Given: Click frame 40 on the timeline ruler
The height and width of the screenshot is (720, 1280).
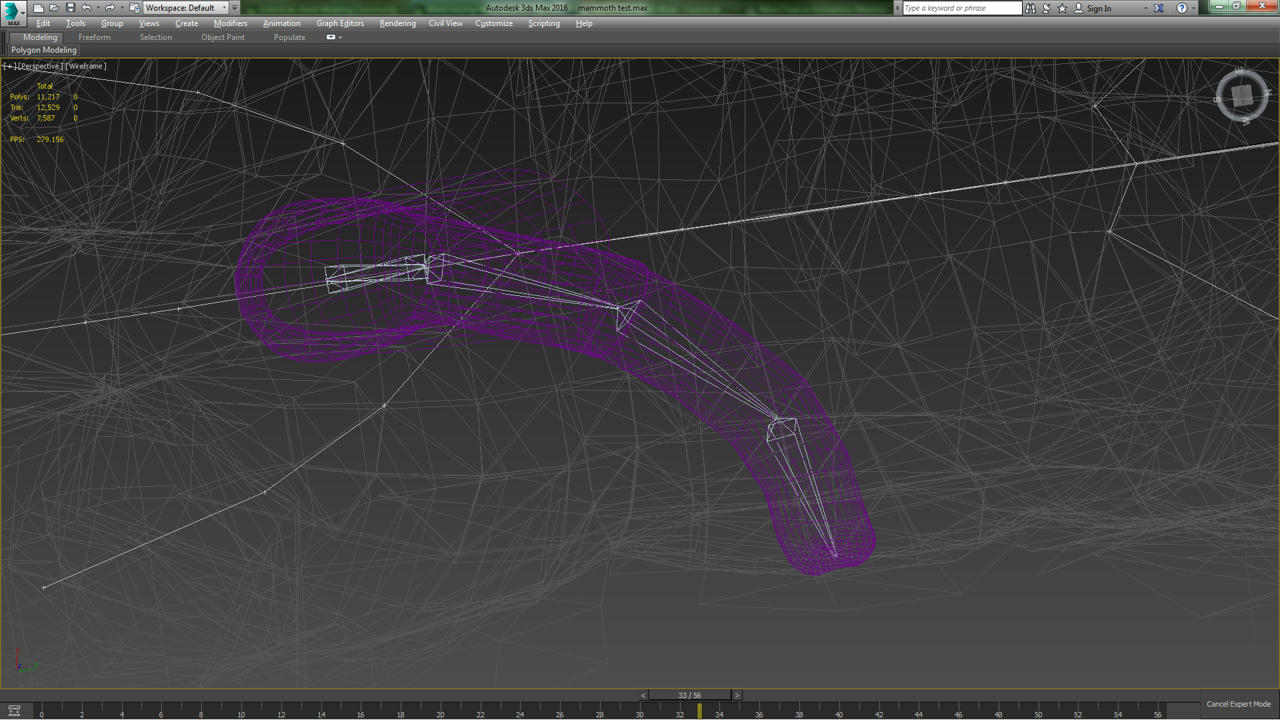Looking at the screenshot, I should 838,714.
